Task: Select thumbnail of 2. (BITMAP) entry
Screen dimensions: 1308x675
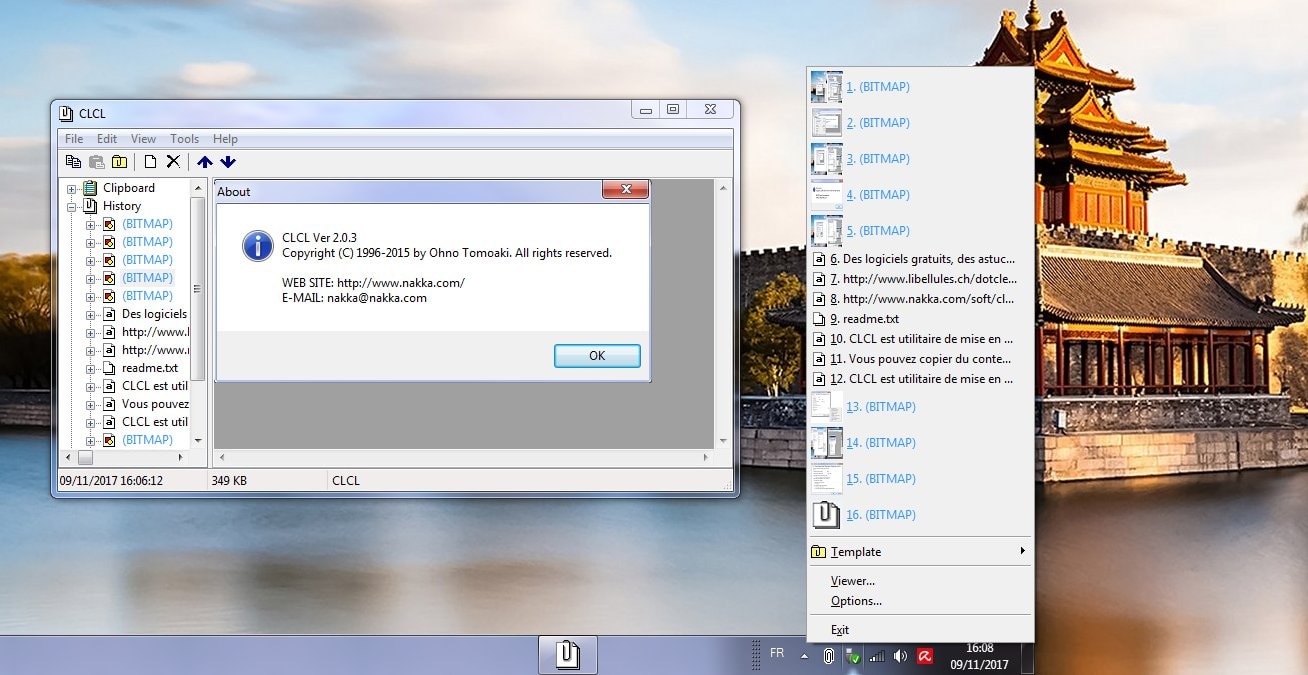Action: pyautogui.click(x=826, y=123)
